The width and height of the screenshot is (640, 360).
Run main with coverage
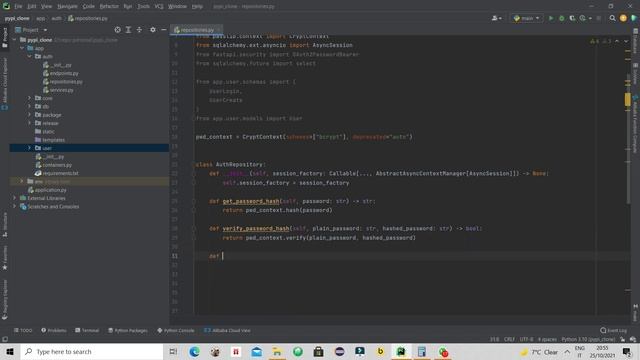tap(572, 18)
